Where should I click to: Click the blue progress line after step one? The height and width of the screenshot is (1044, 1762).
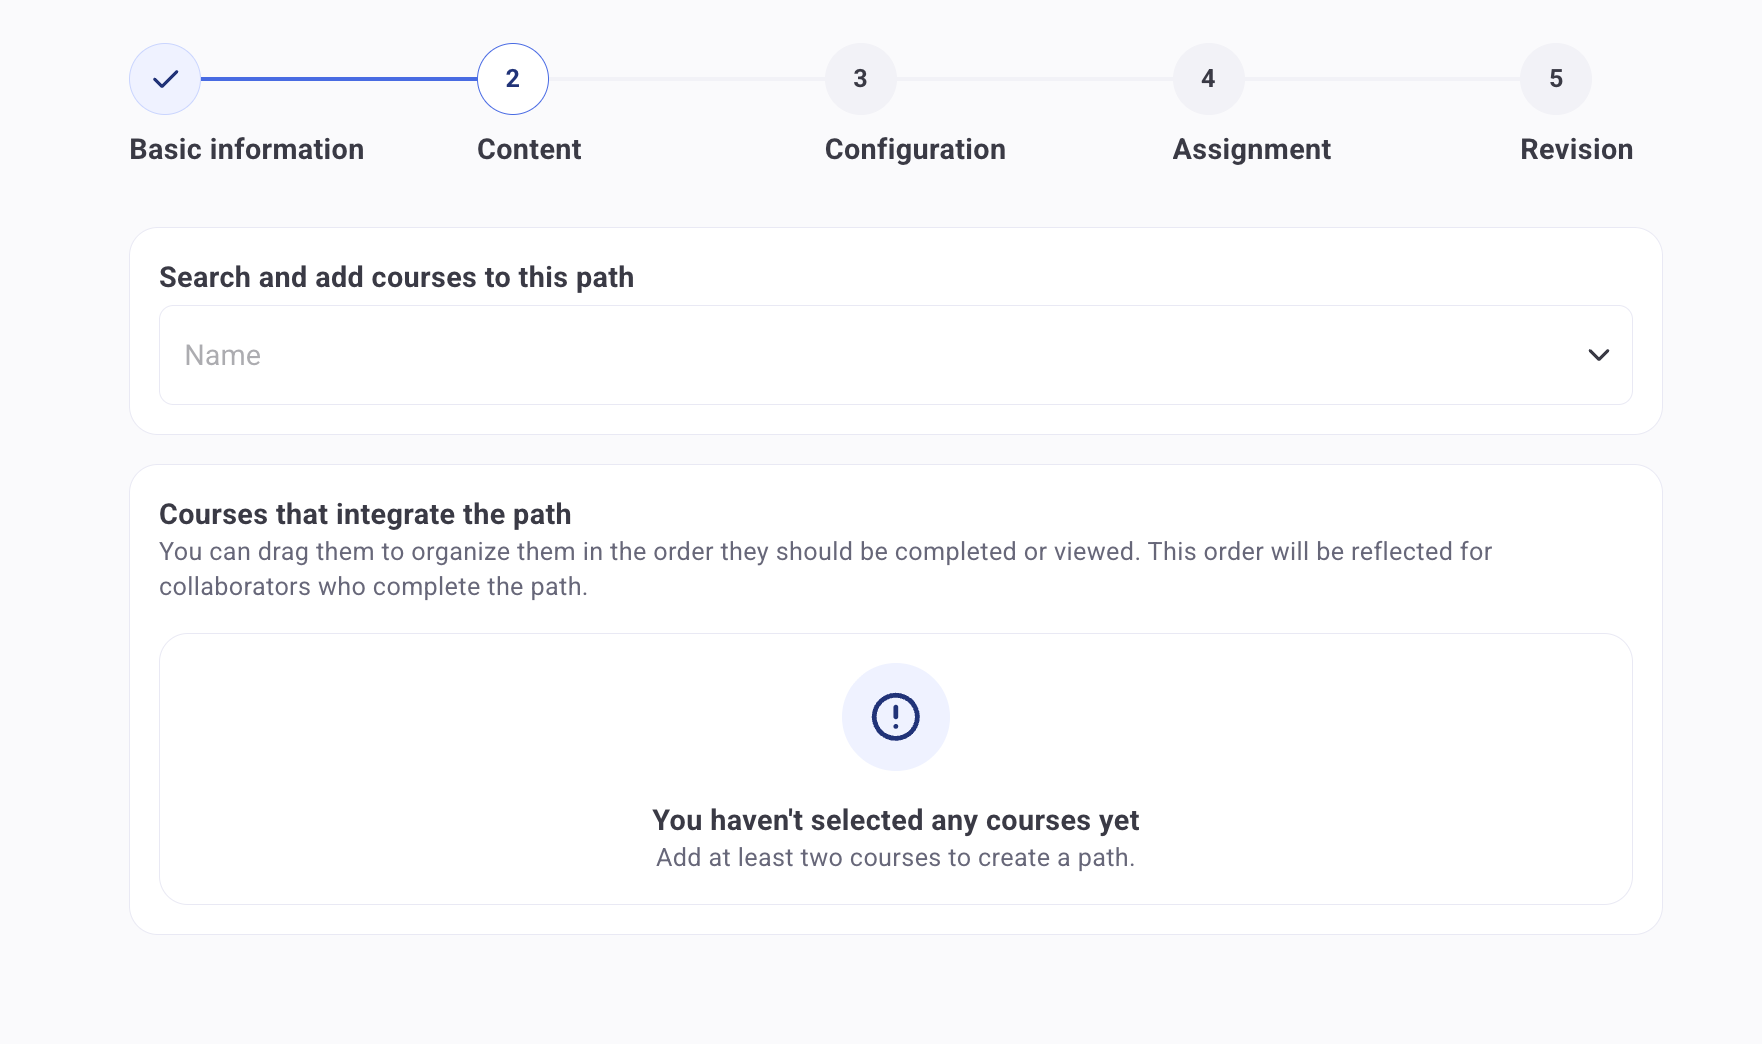click(x=339, y=79)
